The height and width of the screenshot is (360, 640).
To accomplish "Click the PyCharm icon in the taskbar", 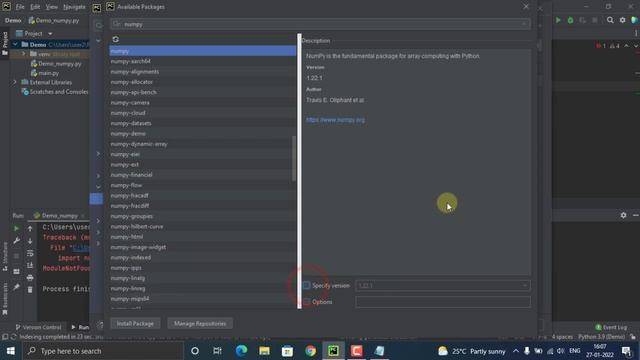I will tap(333, 351).
